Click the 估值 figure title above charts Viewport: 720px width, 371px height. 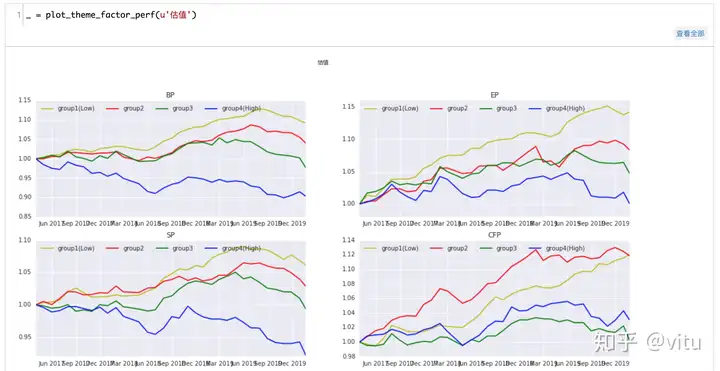(323, 63)
